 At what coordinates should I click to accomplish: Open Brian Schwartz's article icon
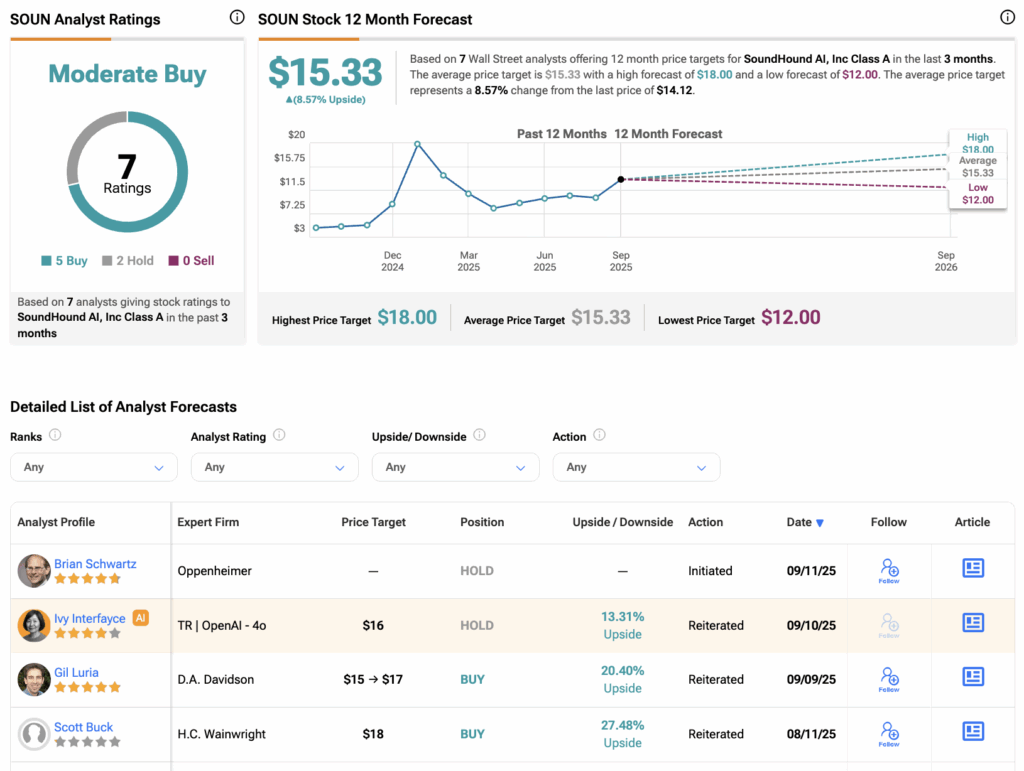[972, 569]
